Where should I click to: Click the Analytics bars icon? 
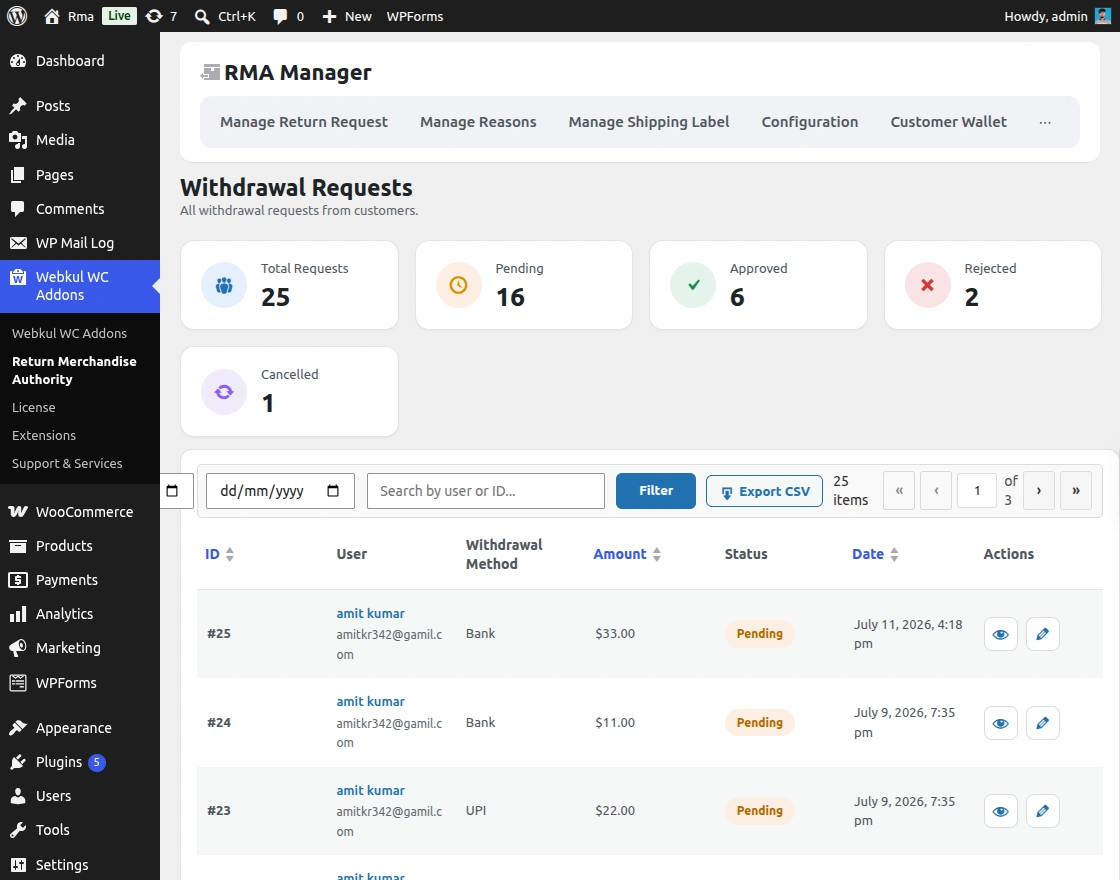point(18,614)
